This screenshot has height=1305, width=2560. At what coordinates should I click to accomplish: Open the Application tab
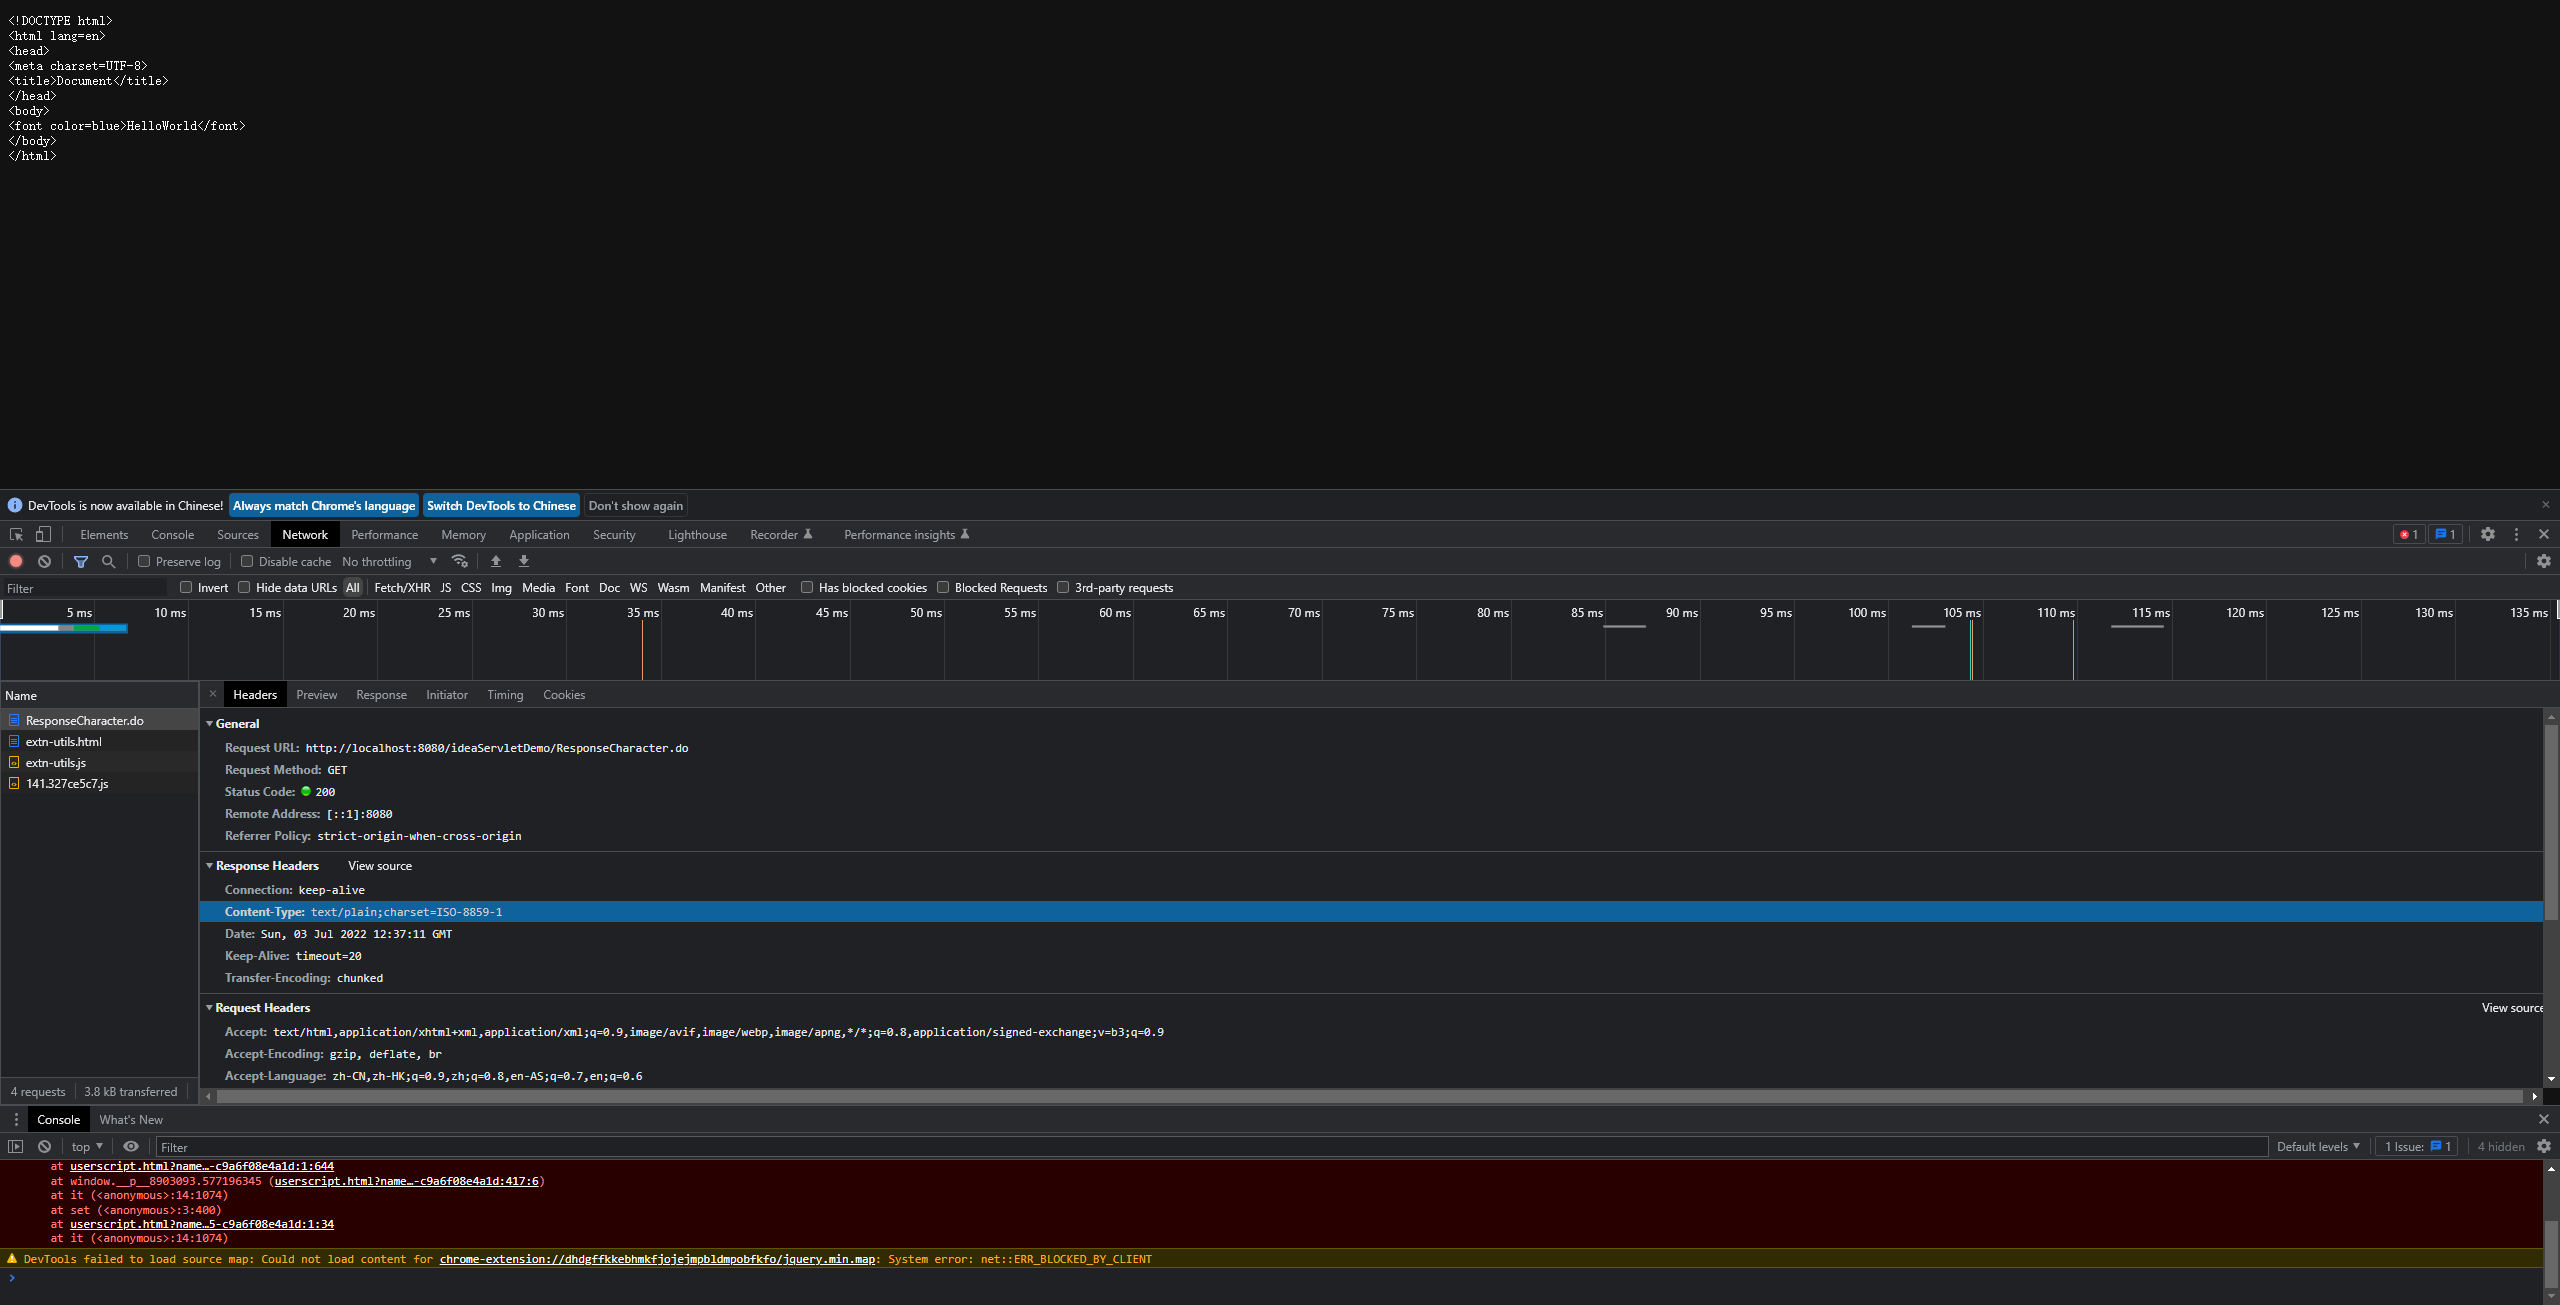pyautogui.click(x=539, y=535)
